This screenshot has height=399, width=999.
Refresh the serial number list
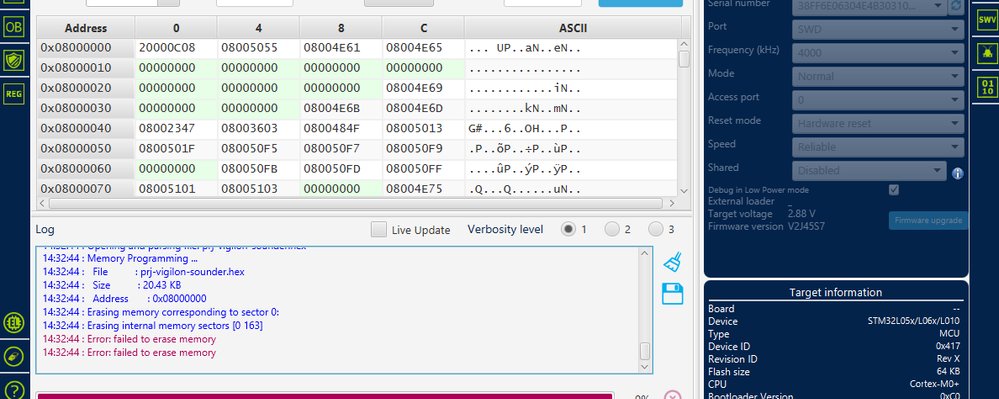coord(956,6)
